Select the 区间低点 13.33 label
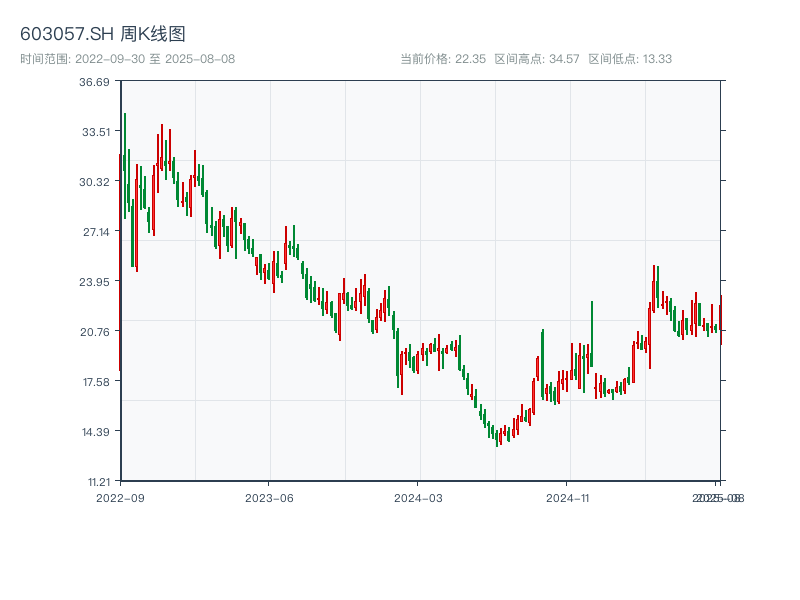 630,59
